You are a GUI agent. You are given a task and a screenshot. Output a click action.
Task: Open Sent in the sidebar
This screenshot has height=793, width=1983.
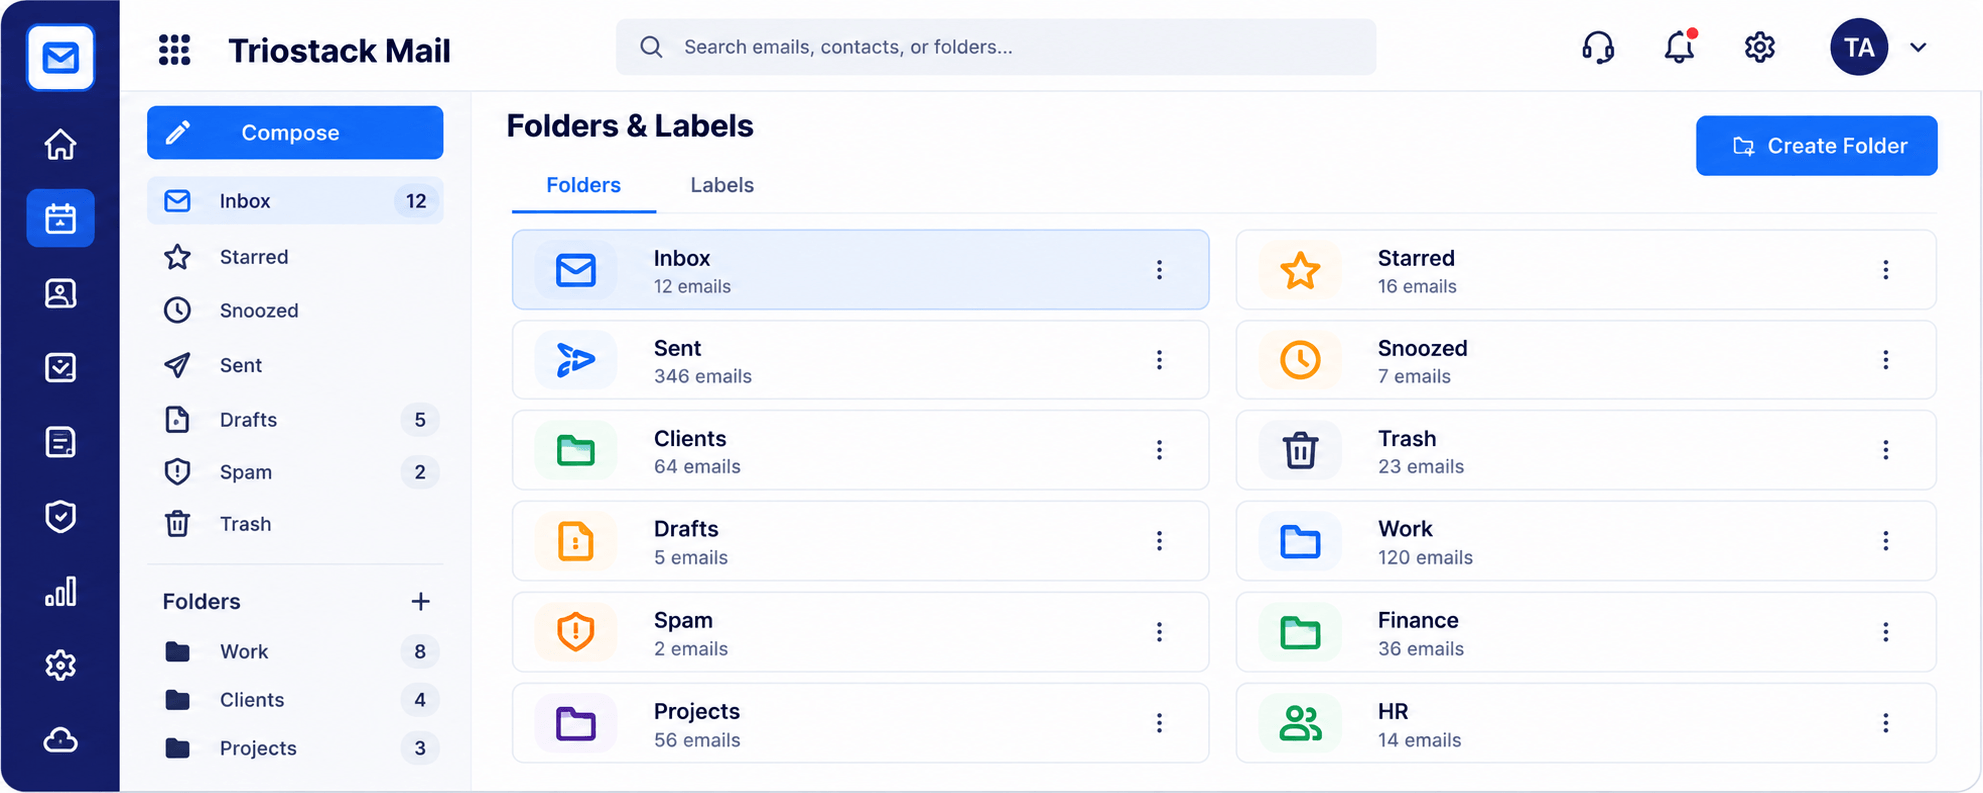(x=295, y=365)
